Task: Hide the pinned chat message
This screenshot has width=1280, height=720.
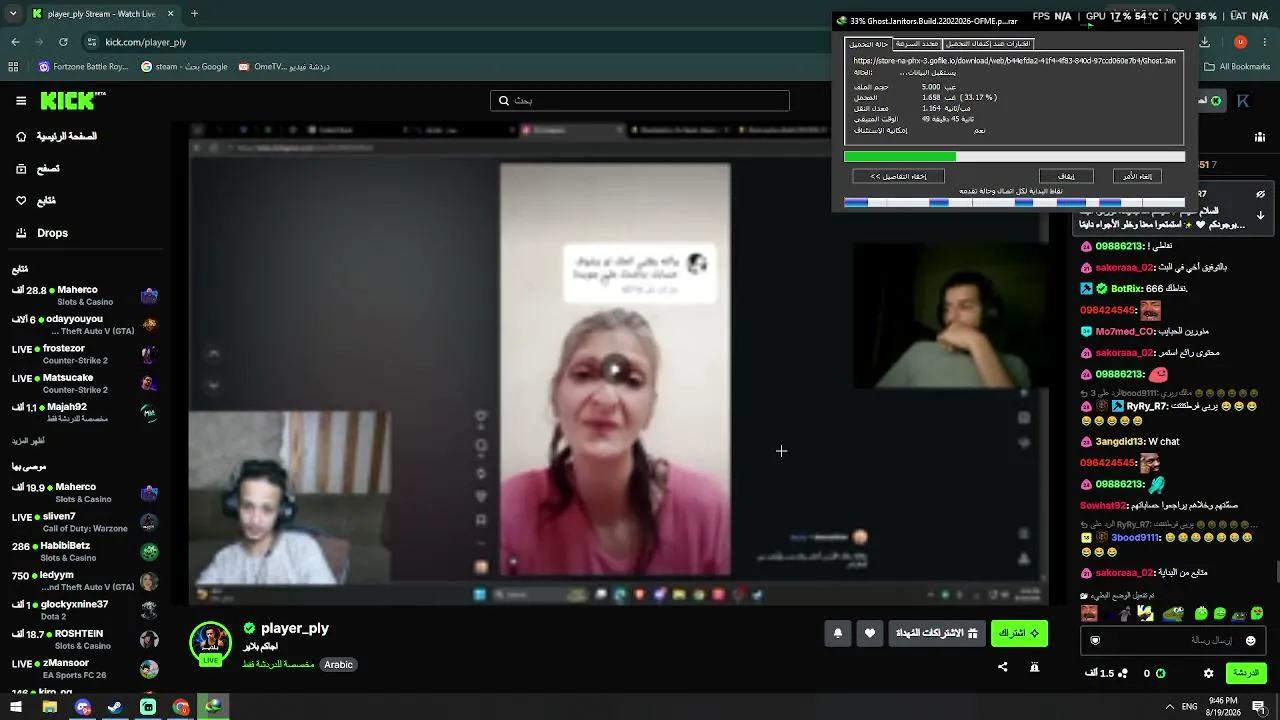Action: coord(1260,194)
